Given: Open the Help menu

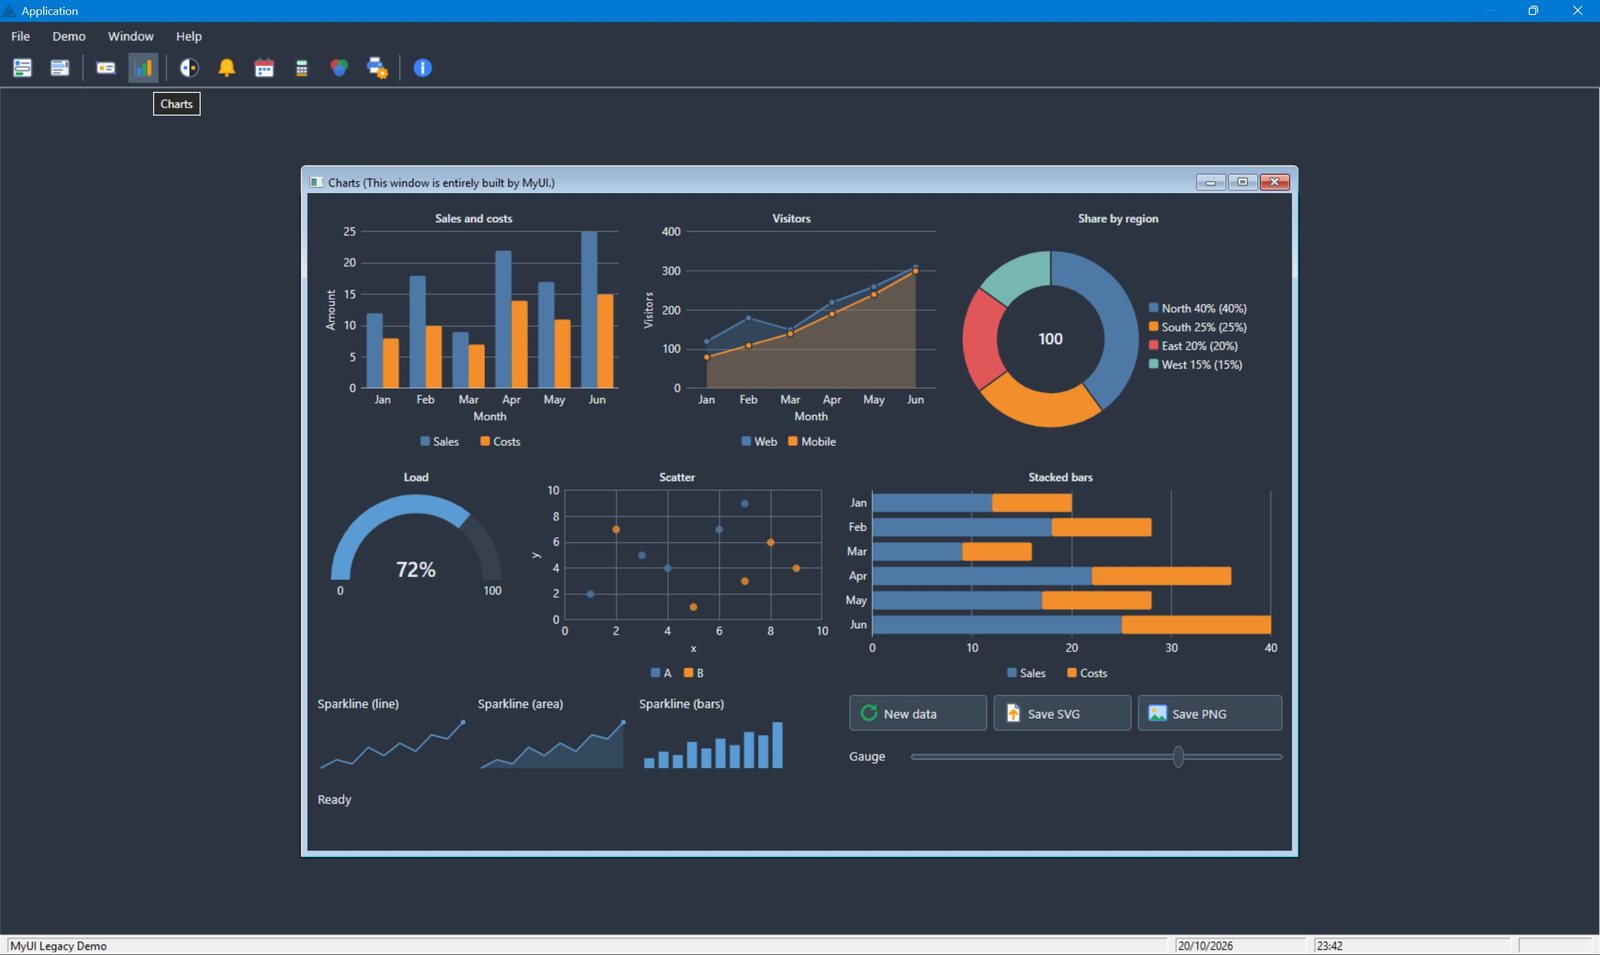Looking at the screenshot, I should pos(189,36).
